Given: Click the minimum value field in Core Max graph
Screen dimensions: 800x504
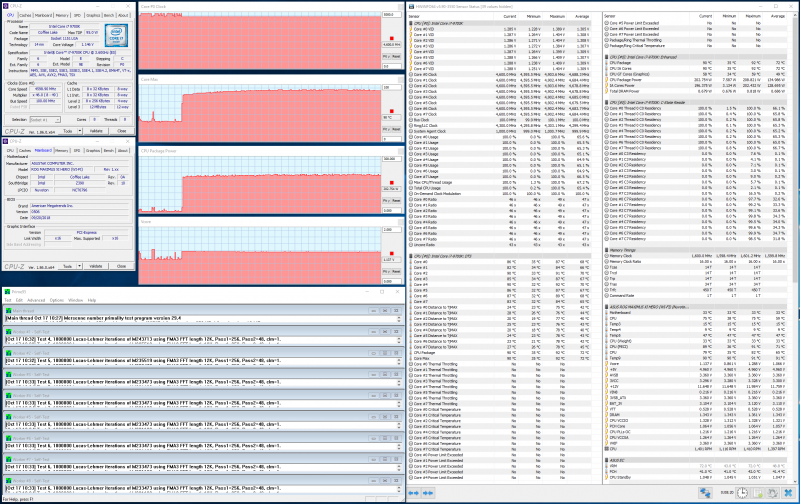Looking at the screenshot, I should pos(391,139).
